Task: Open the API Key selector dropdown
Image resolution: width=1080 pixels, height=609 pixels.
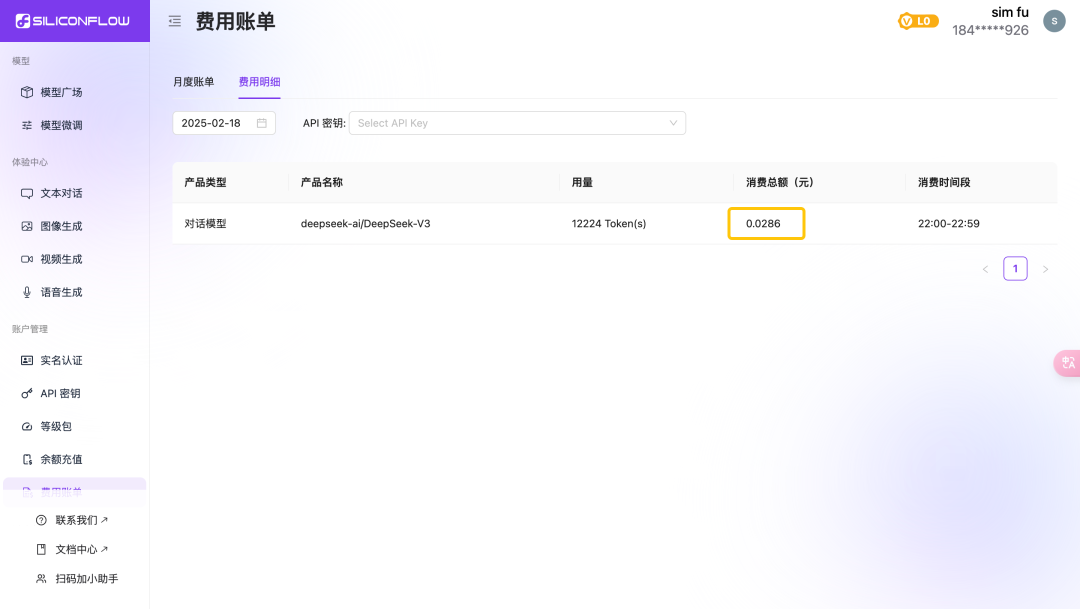Action: point(517,122)
